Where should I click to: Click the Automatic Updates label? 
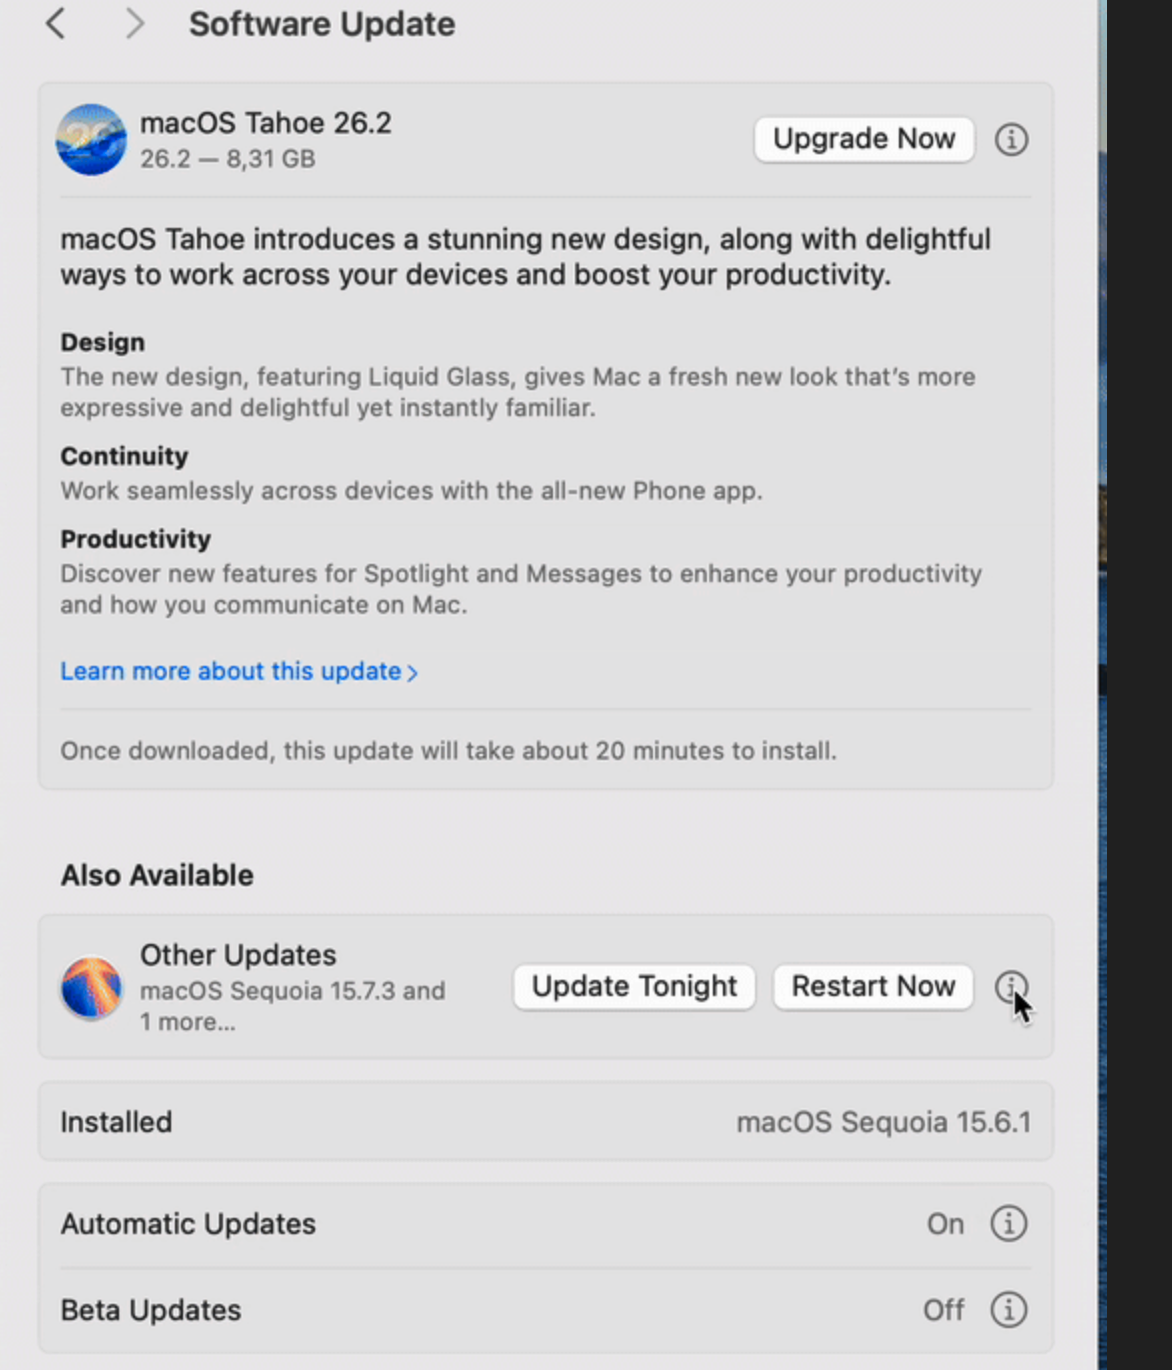(x=188, y=1224)
